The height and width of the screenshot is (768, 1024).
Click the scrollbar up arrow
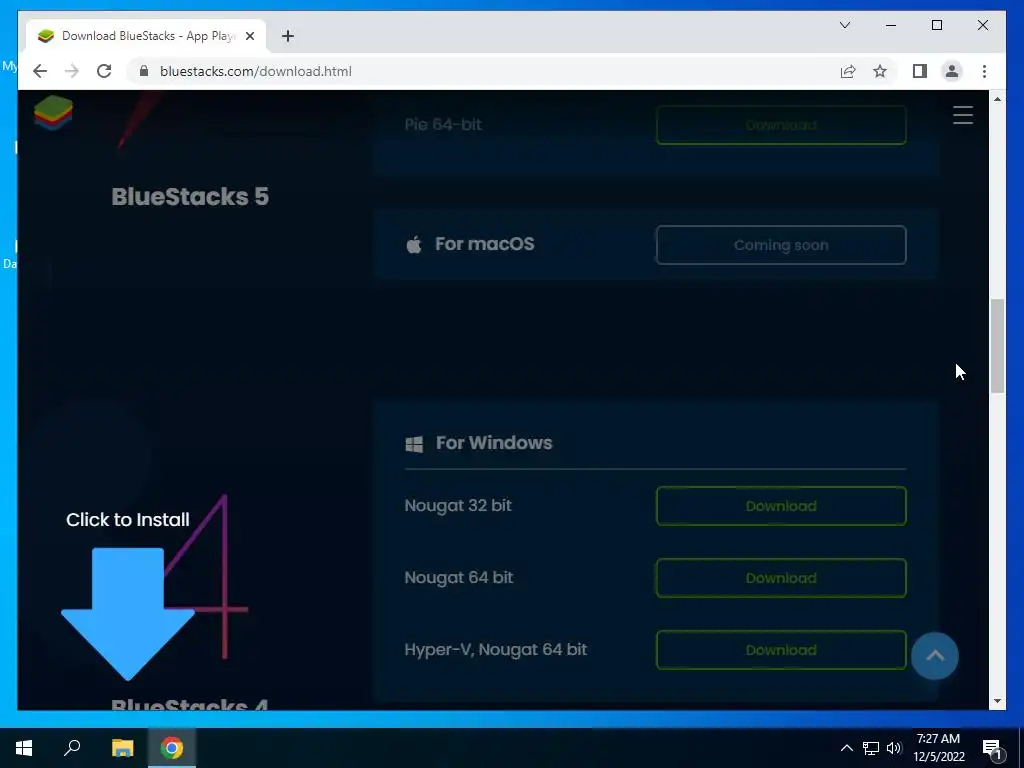pyautogui.click(x=997, y=99)
